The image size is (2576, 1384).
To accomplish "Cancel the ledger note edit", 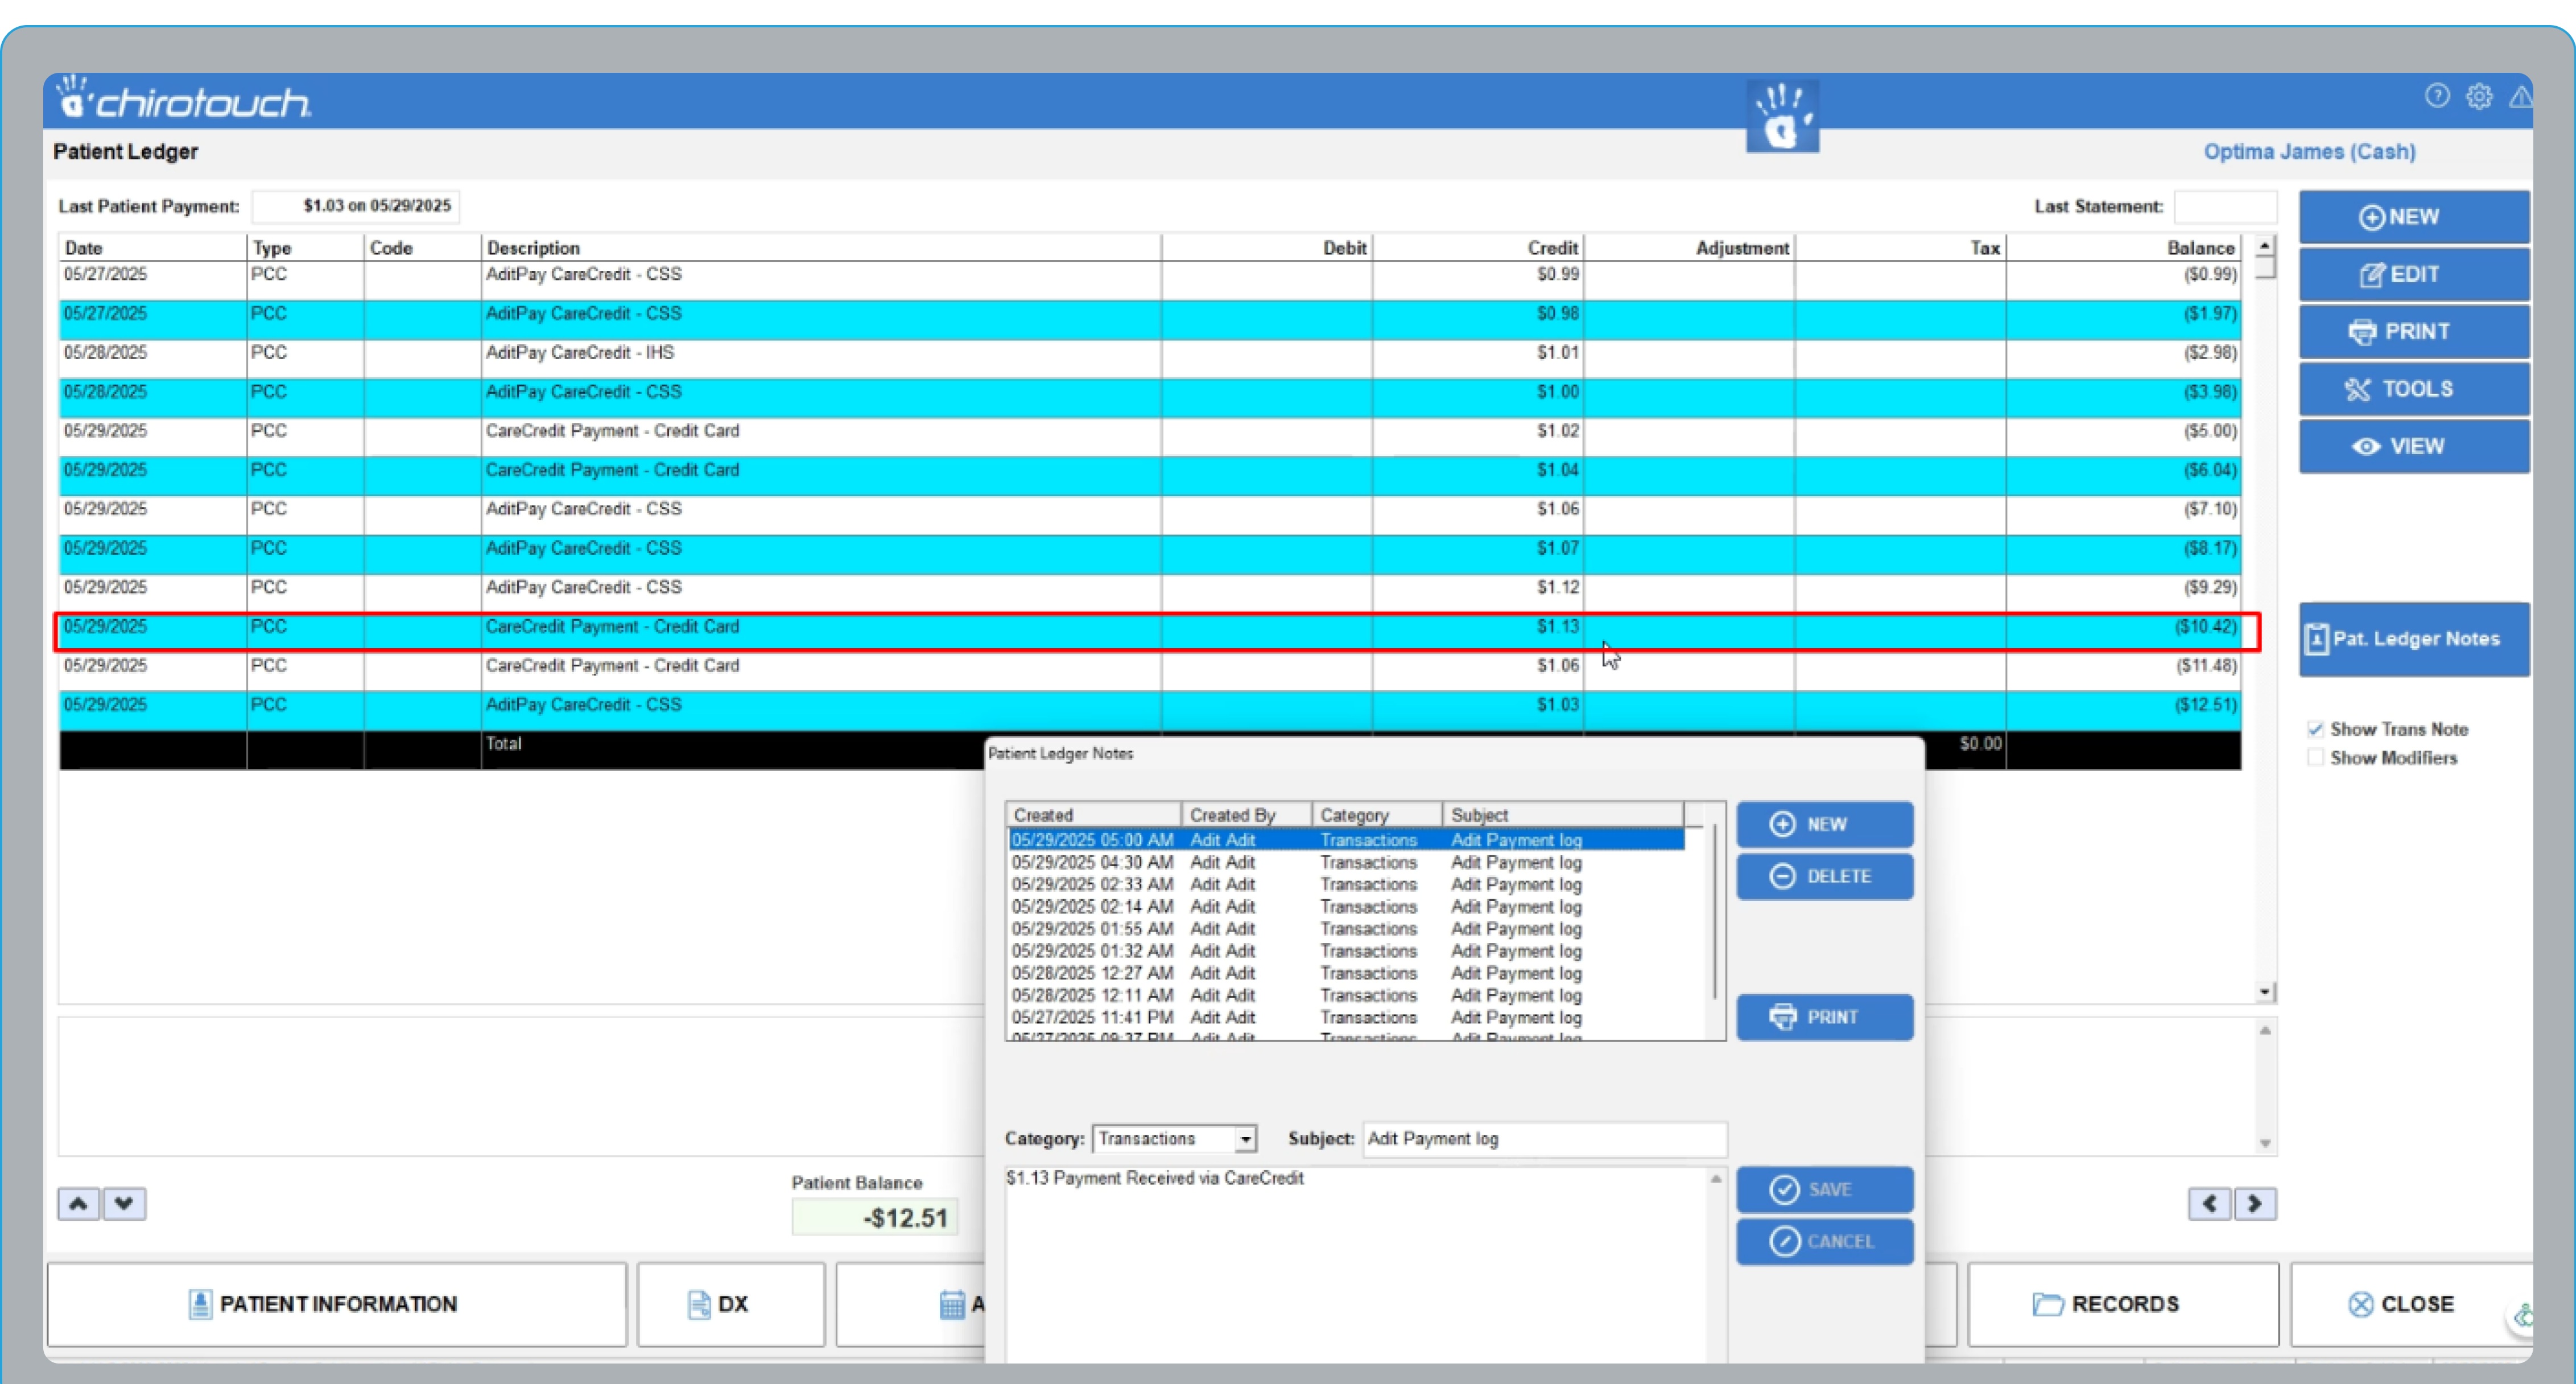I will pyautogui.click(x=1825, y=1241).
